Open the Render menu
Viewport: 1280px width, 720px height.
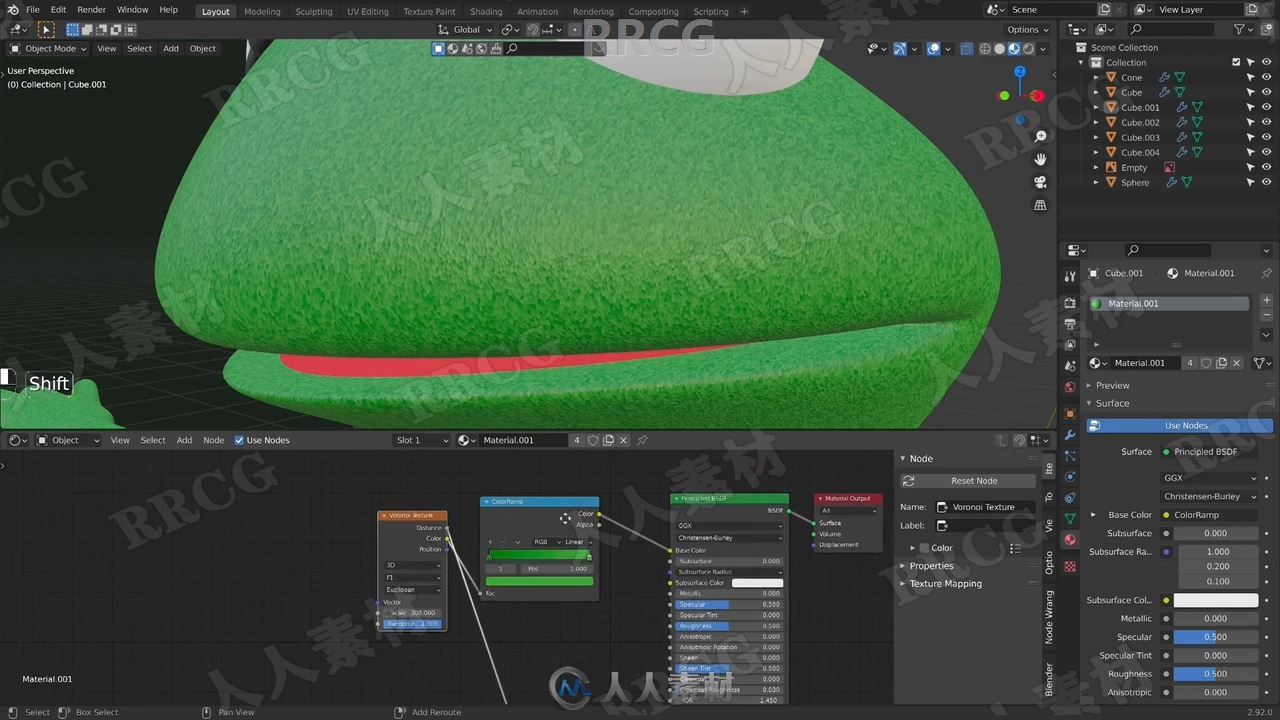click(x=91, y=10)
